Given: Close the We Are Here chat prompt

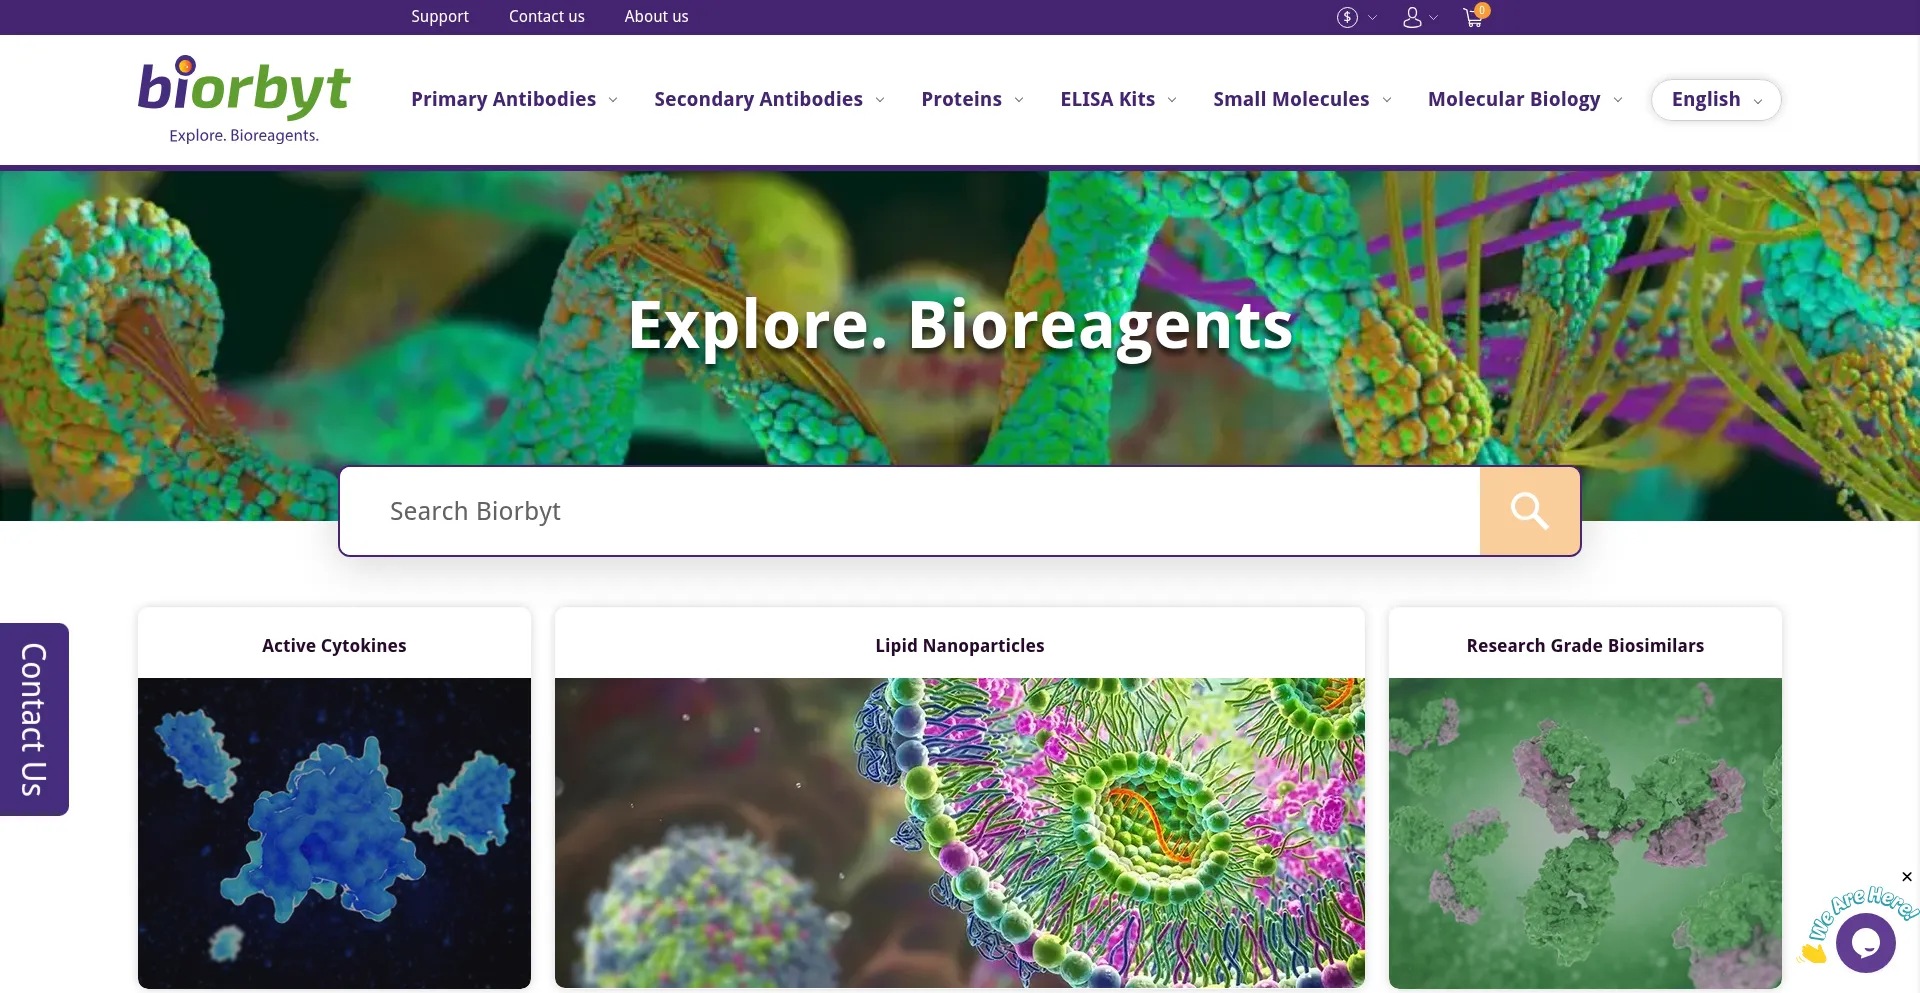Looking at the screenshot, I should point(1907,877).
